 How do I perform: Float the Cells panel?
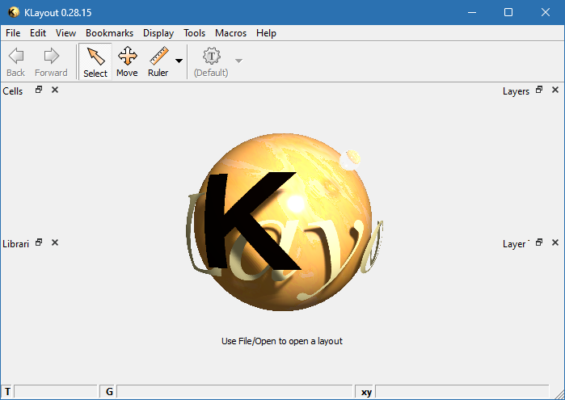[39, 90]
